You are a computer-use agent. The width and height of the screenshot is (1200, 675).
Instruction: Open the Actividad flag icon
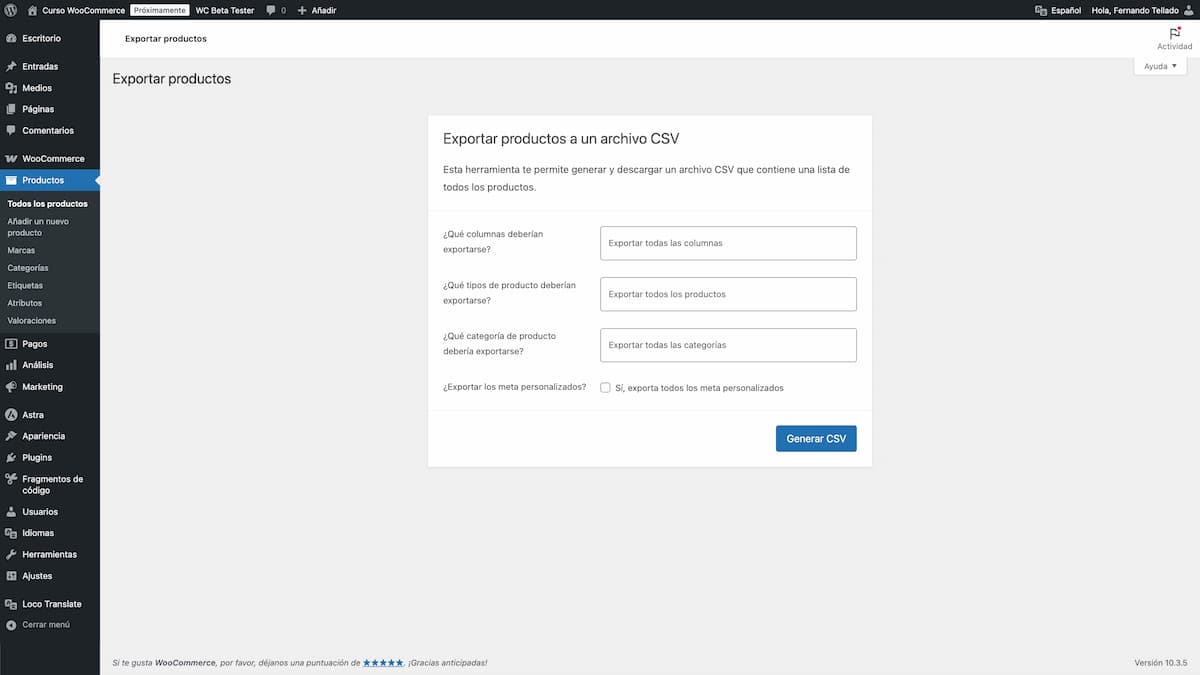click(1172, 35)
